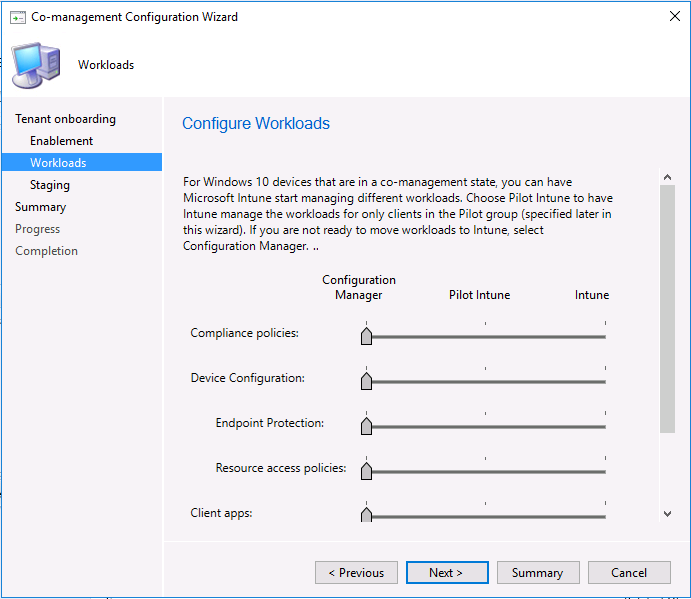Image resolution: width=691 pixels, height=599 pixels.
Task: Jump to the Summary step in sidebar
Action: pos(41,207)
